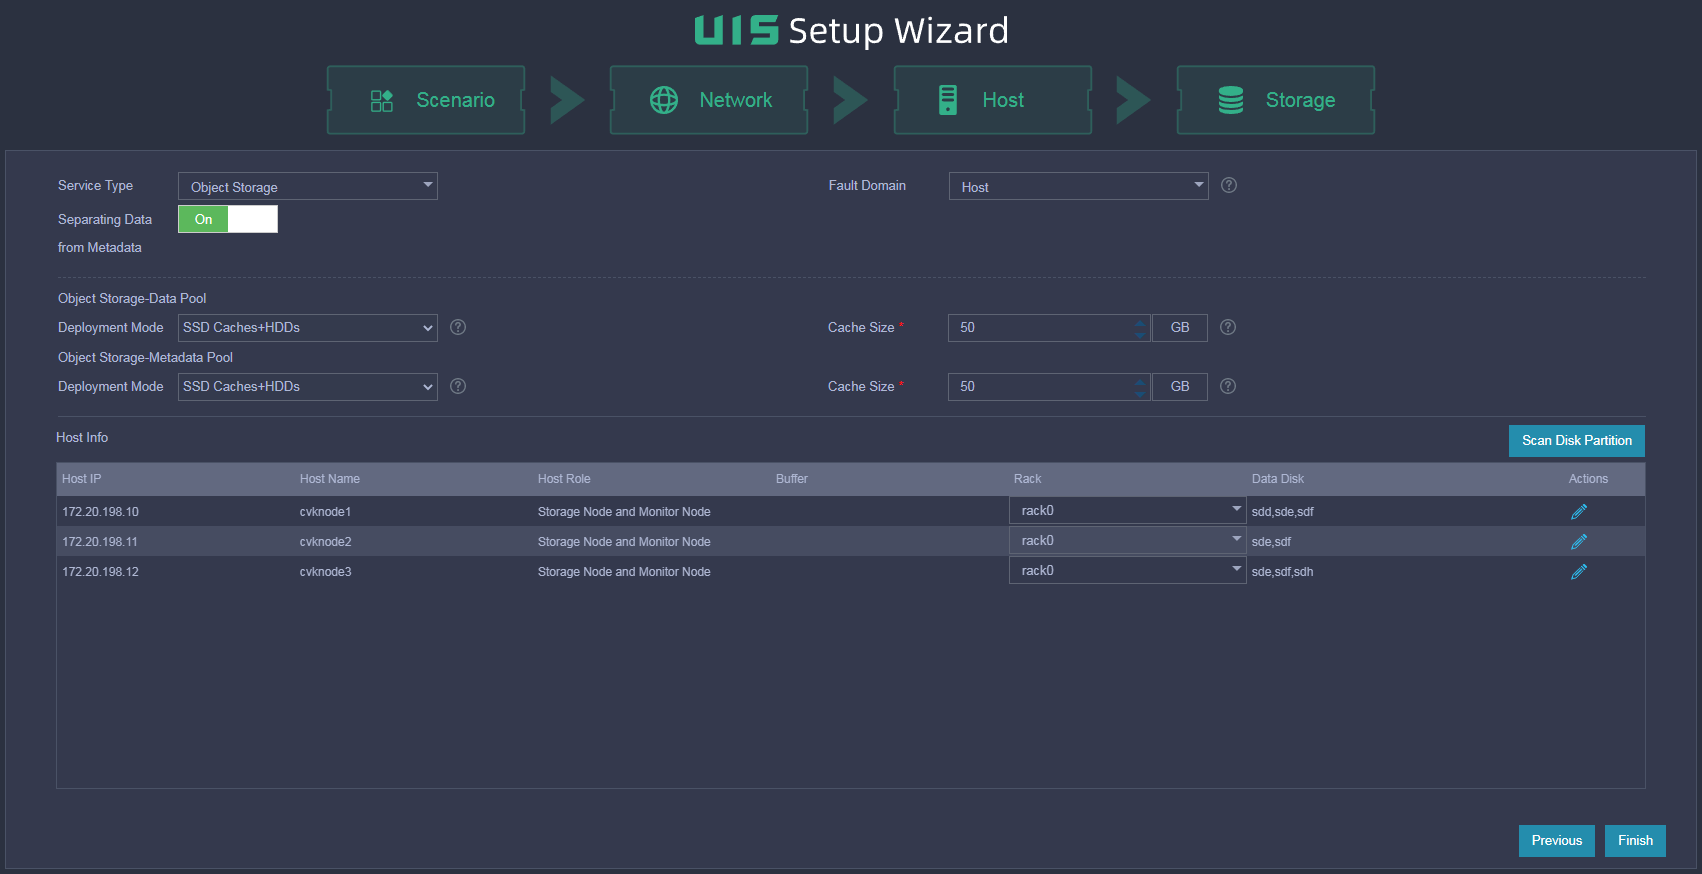Click the Host Name column header
This screenshot has height=874, width=1702.
[330, 479]
